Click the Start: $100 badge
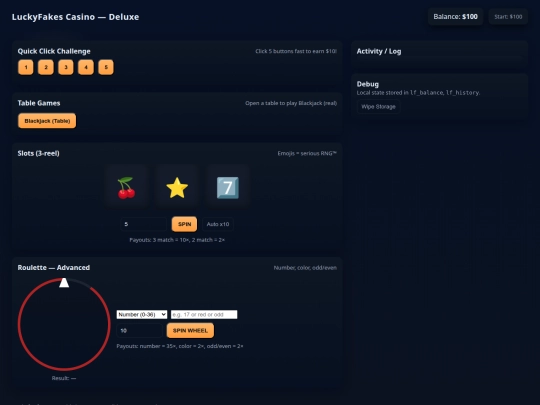Viewport: 540px width, 405px height. point(508,17)
